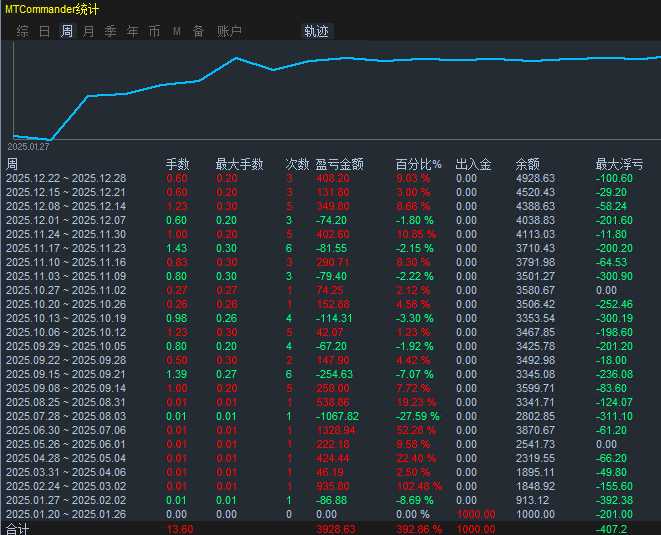Screen dimensions: 661x535
Task: Switch to the 年 yearly tab
Action: 133,31
